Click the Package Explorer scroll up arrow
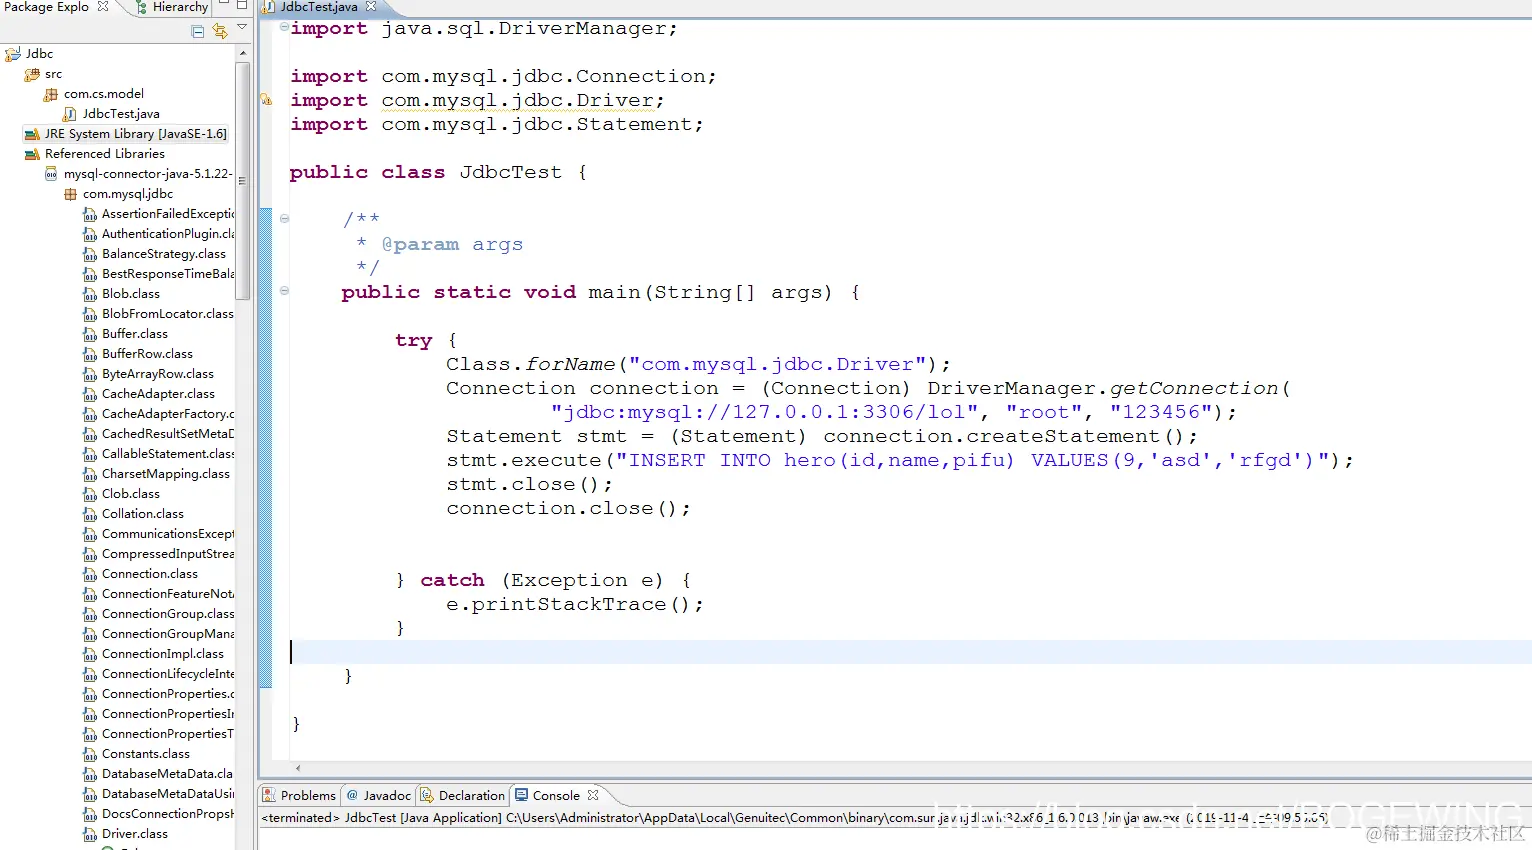Screen dimensions: 1532x850 coord(242,53)
